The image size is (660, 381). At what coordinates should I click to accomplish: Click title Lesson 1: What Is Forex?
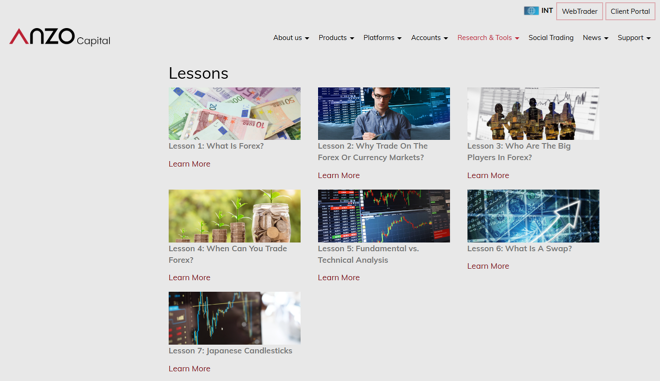[x=216, y=146]
